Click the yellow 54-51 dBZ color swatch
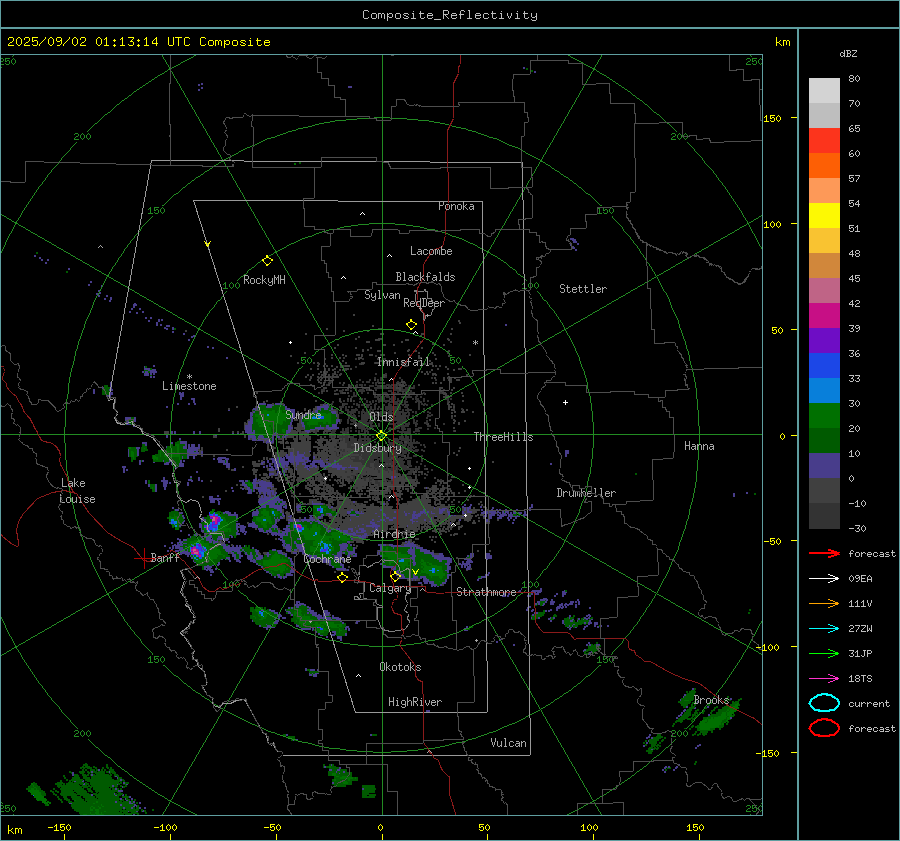The image size is (900, 841). click(x=824, y=216)
